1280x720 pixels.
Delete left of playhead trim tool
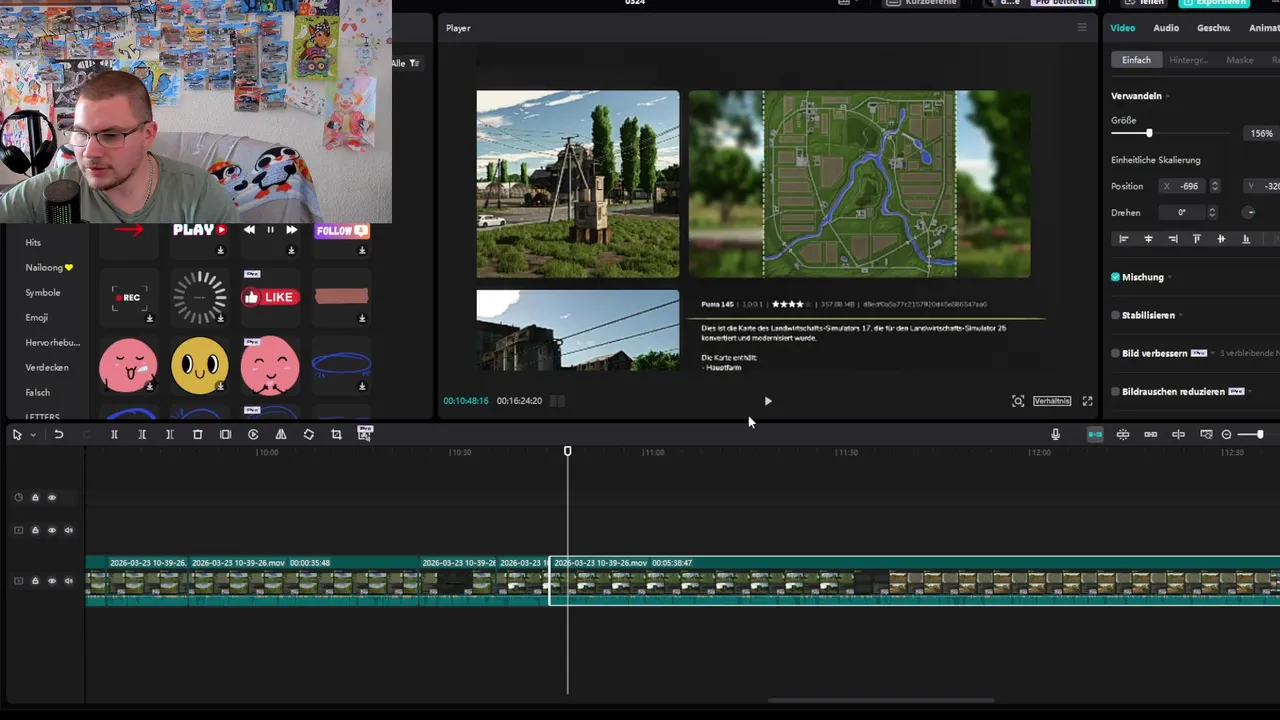(x=142, y=435)
